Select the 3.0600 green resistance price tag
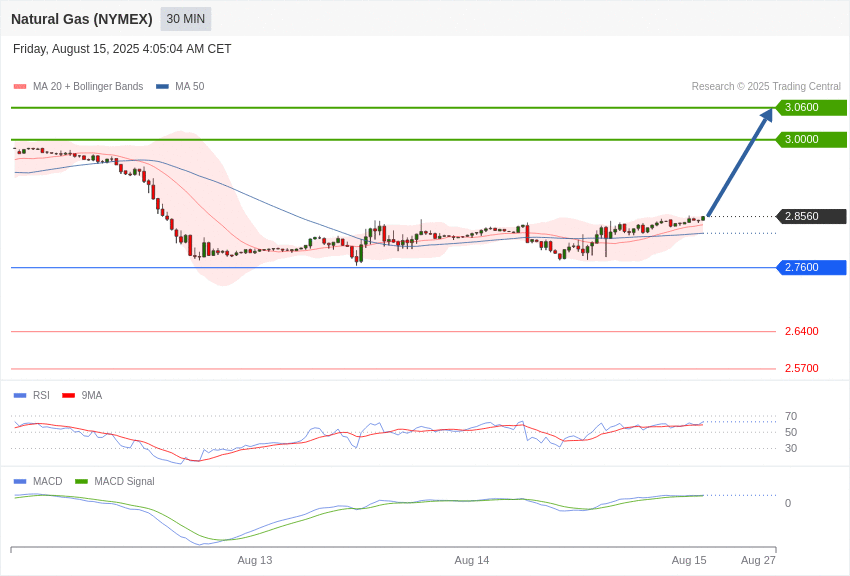The height and width of the screenshot is (576, 850). click(811, 107)
